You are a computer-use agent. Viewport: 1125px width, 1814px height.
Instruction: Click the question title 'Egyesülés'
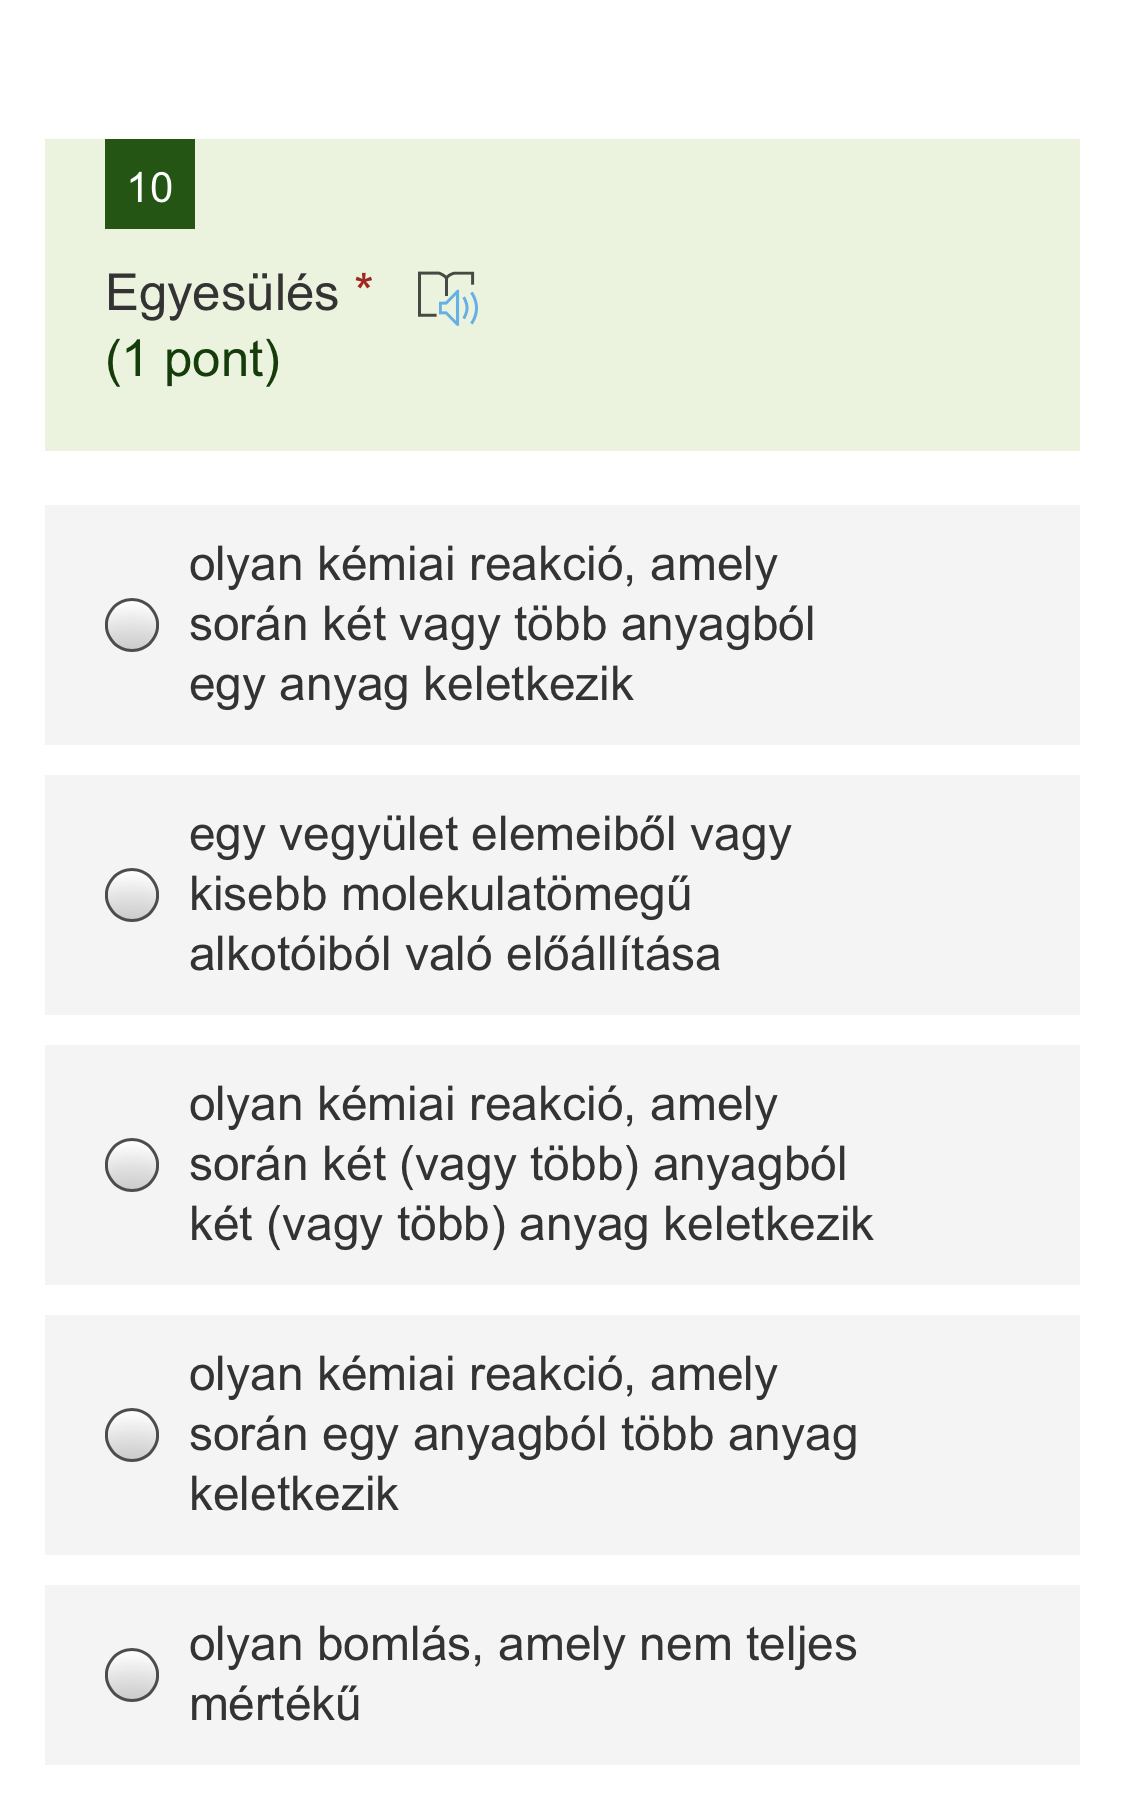tap(222, 294)
